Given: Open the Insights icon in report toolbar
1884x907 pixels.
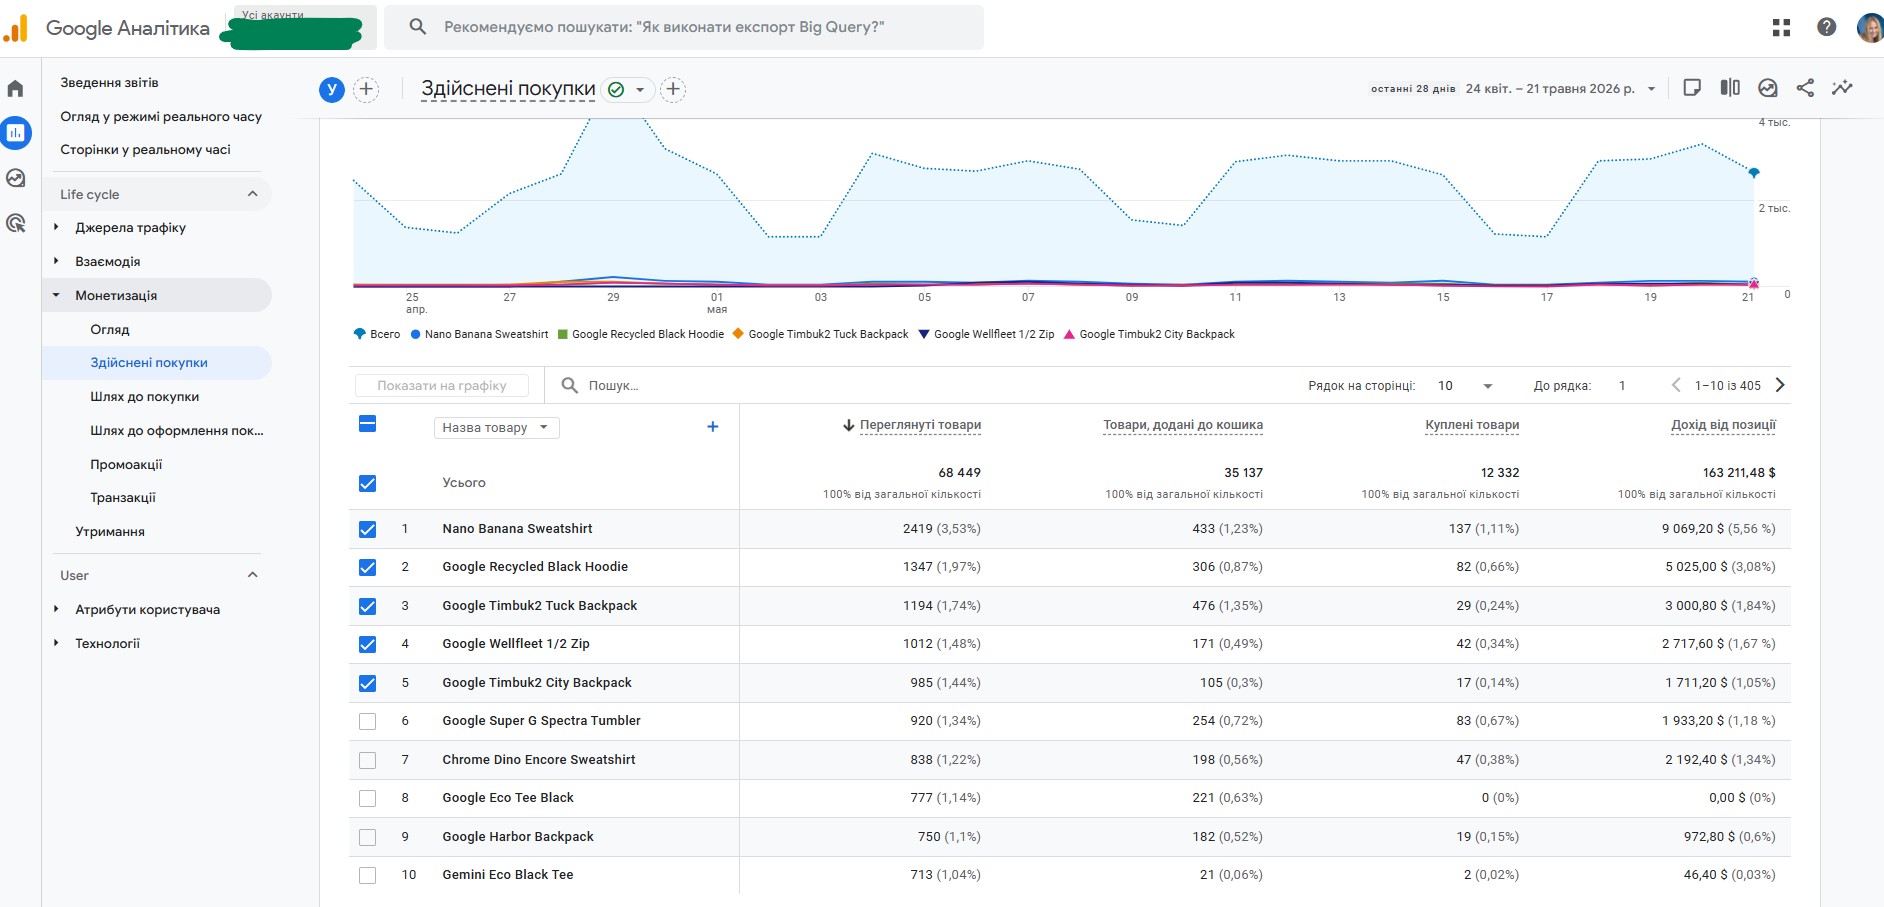Looking at the screenshot, I should [x=1768, y=88].
